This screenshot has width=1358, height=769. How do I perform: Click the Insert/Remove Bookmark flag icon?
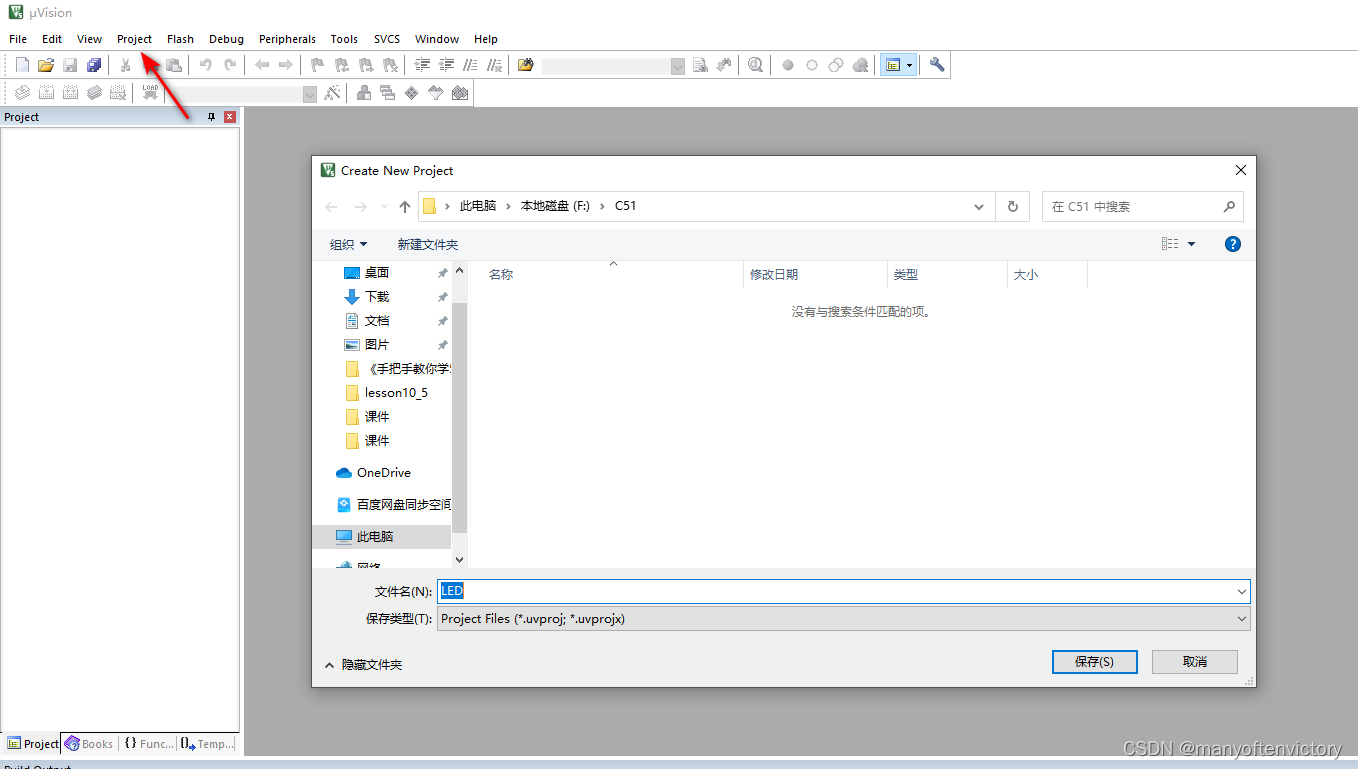[x=318, y=65]
